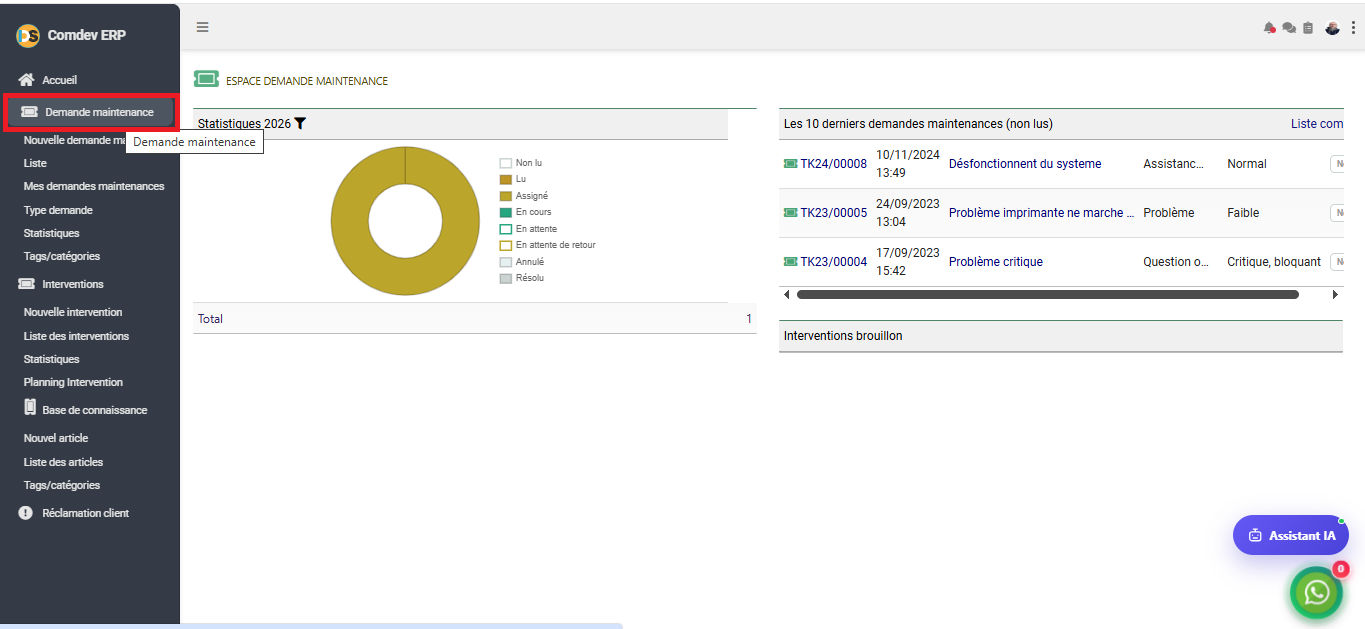This screenshot has height=629, width=1365.
Task: Click the Comdev ERP logo
Action: [28, 35]
